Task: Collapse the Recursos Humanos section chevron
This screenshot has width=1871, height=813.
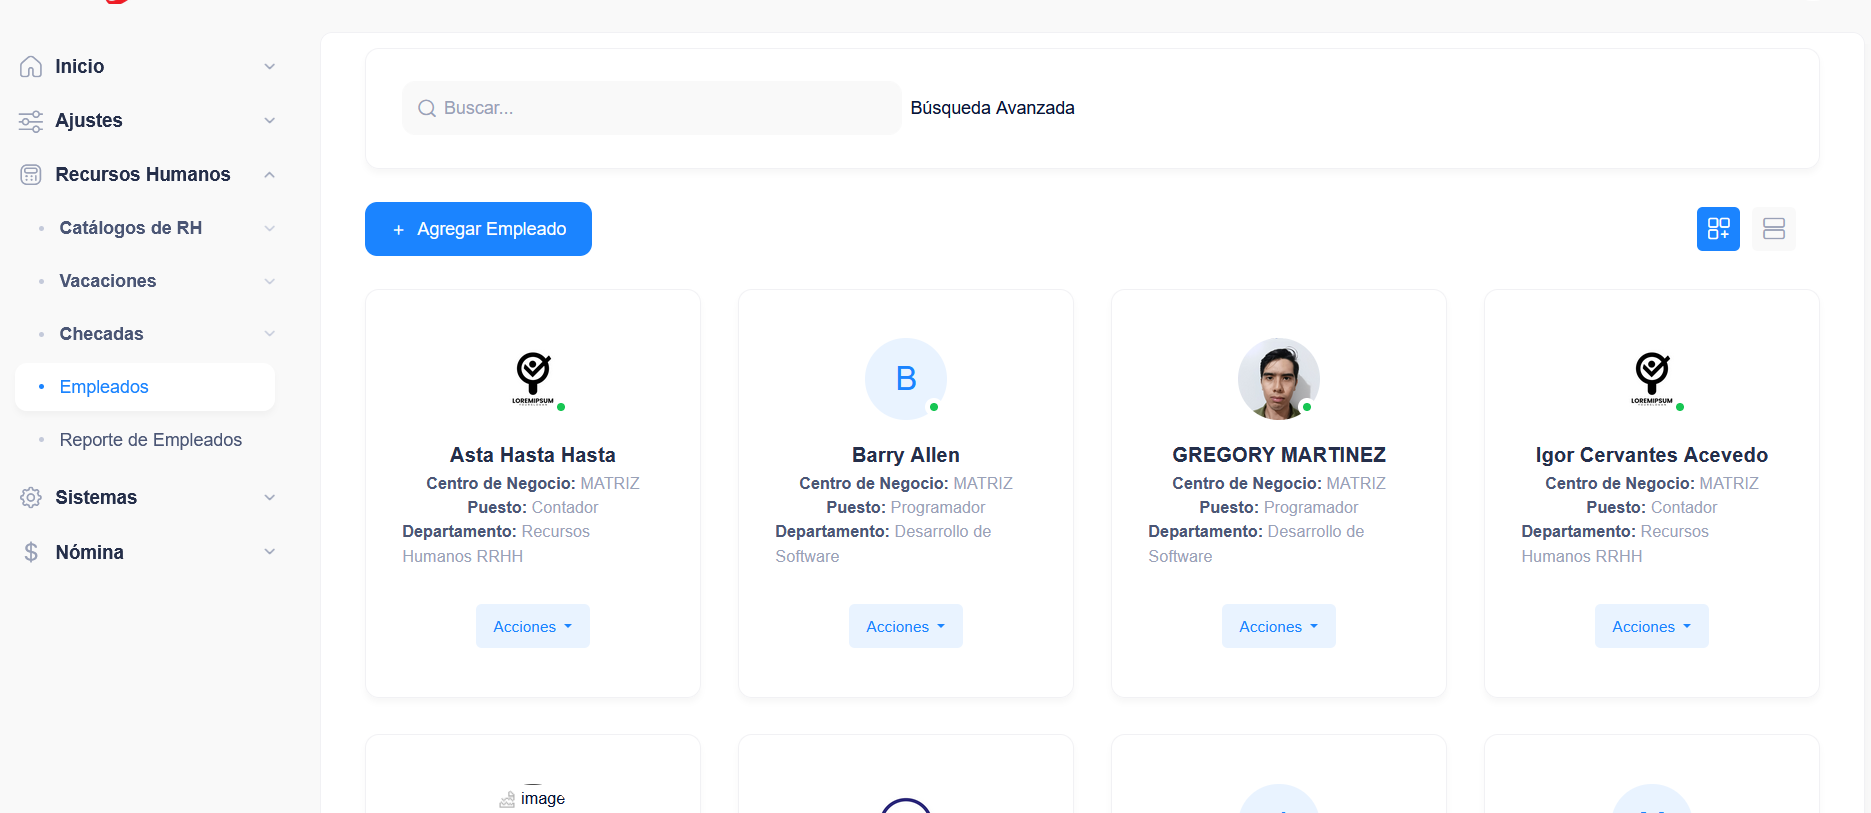Action: click(269, 174)
